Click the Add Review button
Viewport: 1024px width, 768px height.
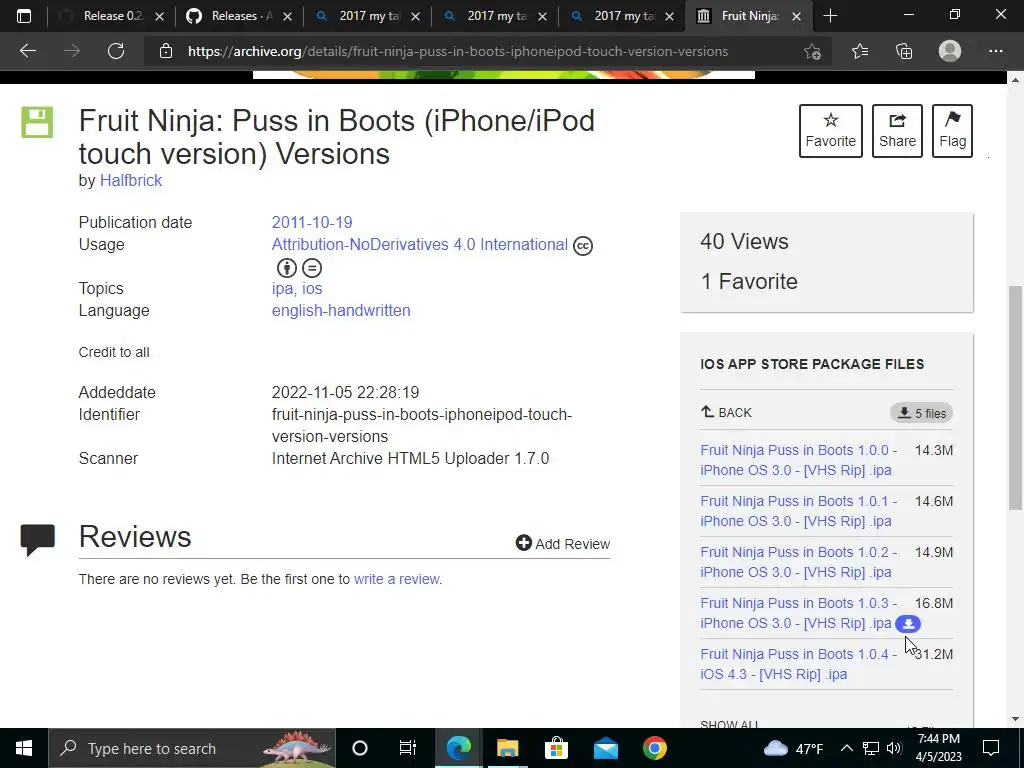(563, 543)
